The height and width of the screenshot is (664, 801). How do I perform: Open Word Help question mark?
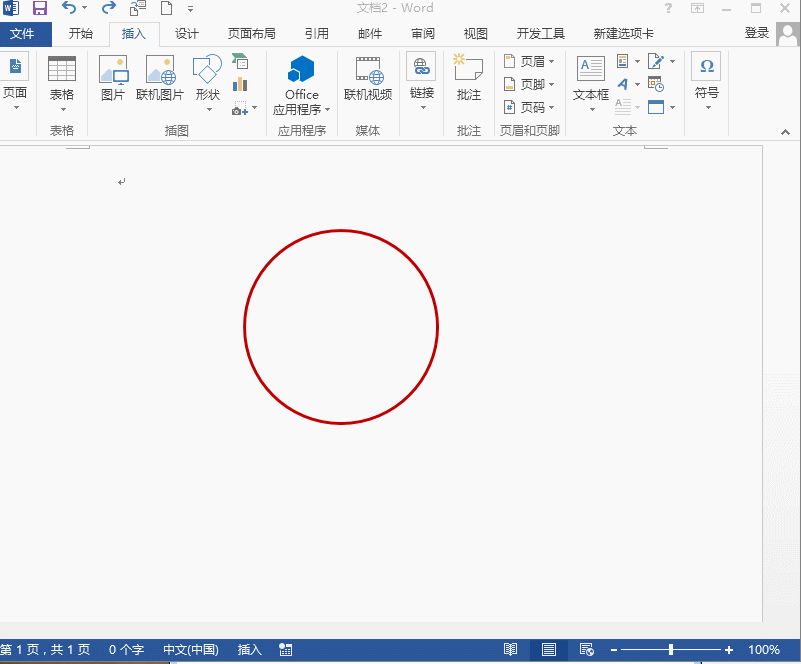pyautogui.click(x=668, y=8)
